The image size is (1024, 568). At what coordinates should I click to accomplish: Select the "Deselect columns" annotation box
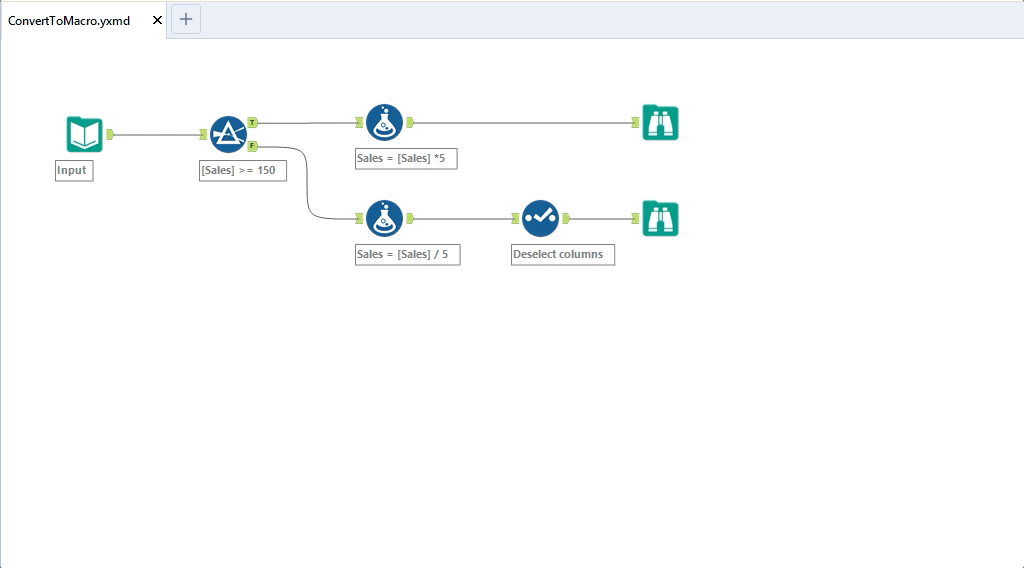[562, 254]
